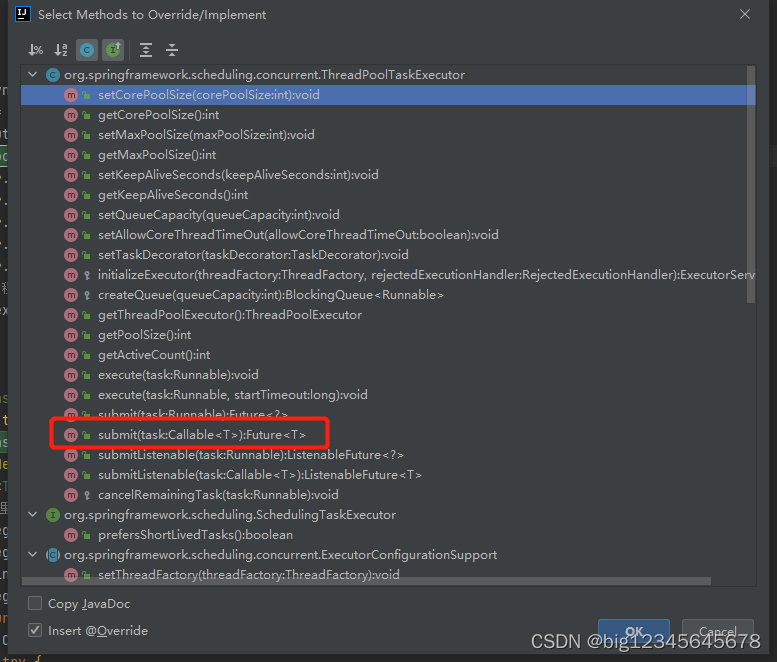Click the protected key icon beside createQueue

tap(87, 295)
